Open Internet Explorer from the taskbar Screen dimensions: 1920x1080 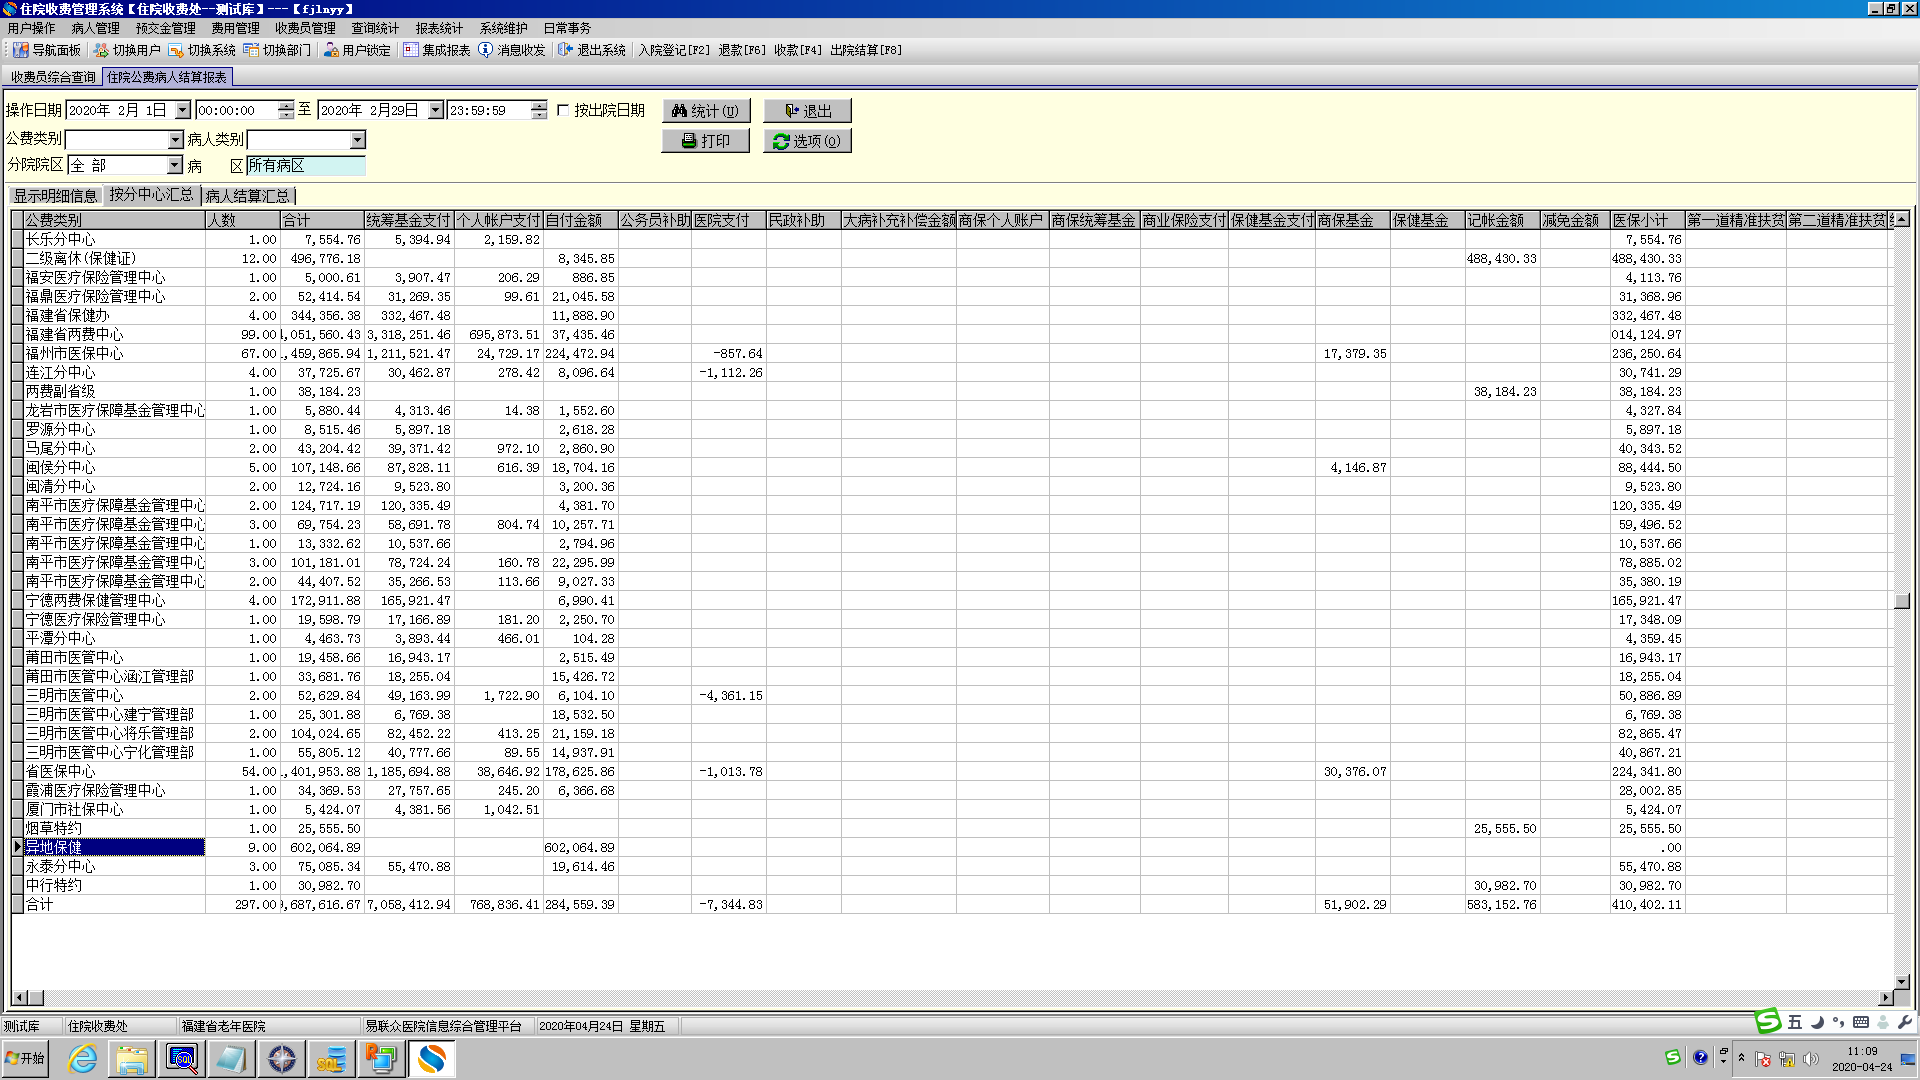point(82,1059)
